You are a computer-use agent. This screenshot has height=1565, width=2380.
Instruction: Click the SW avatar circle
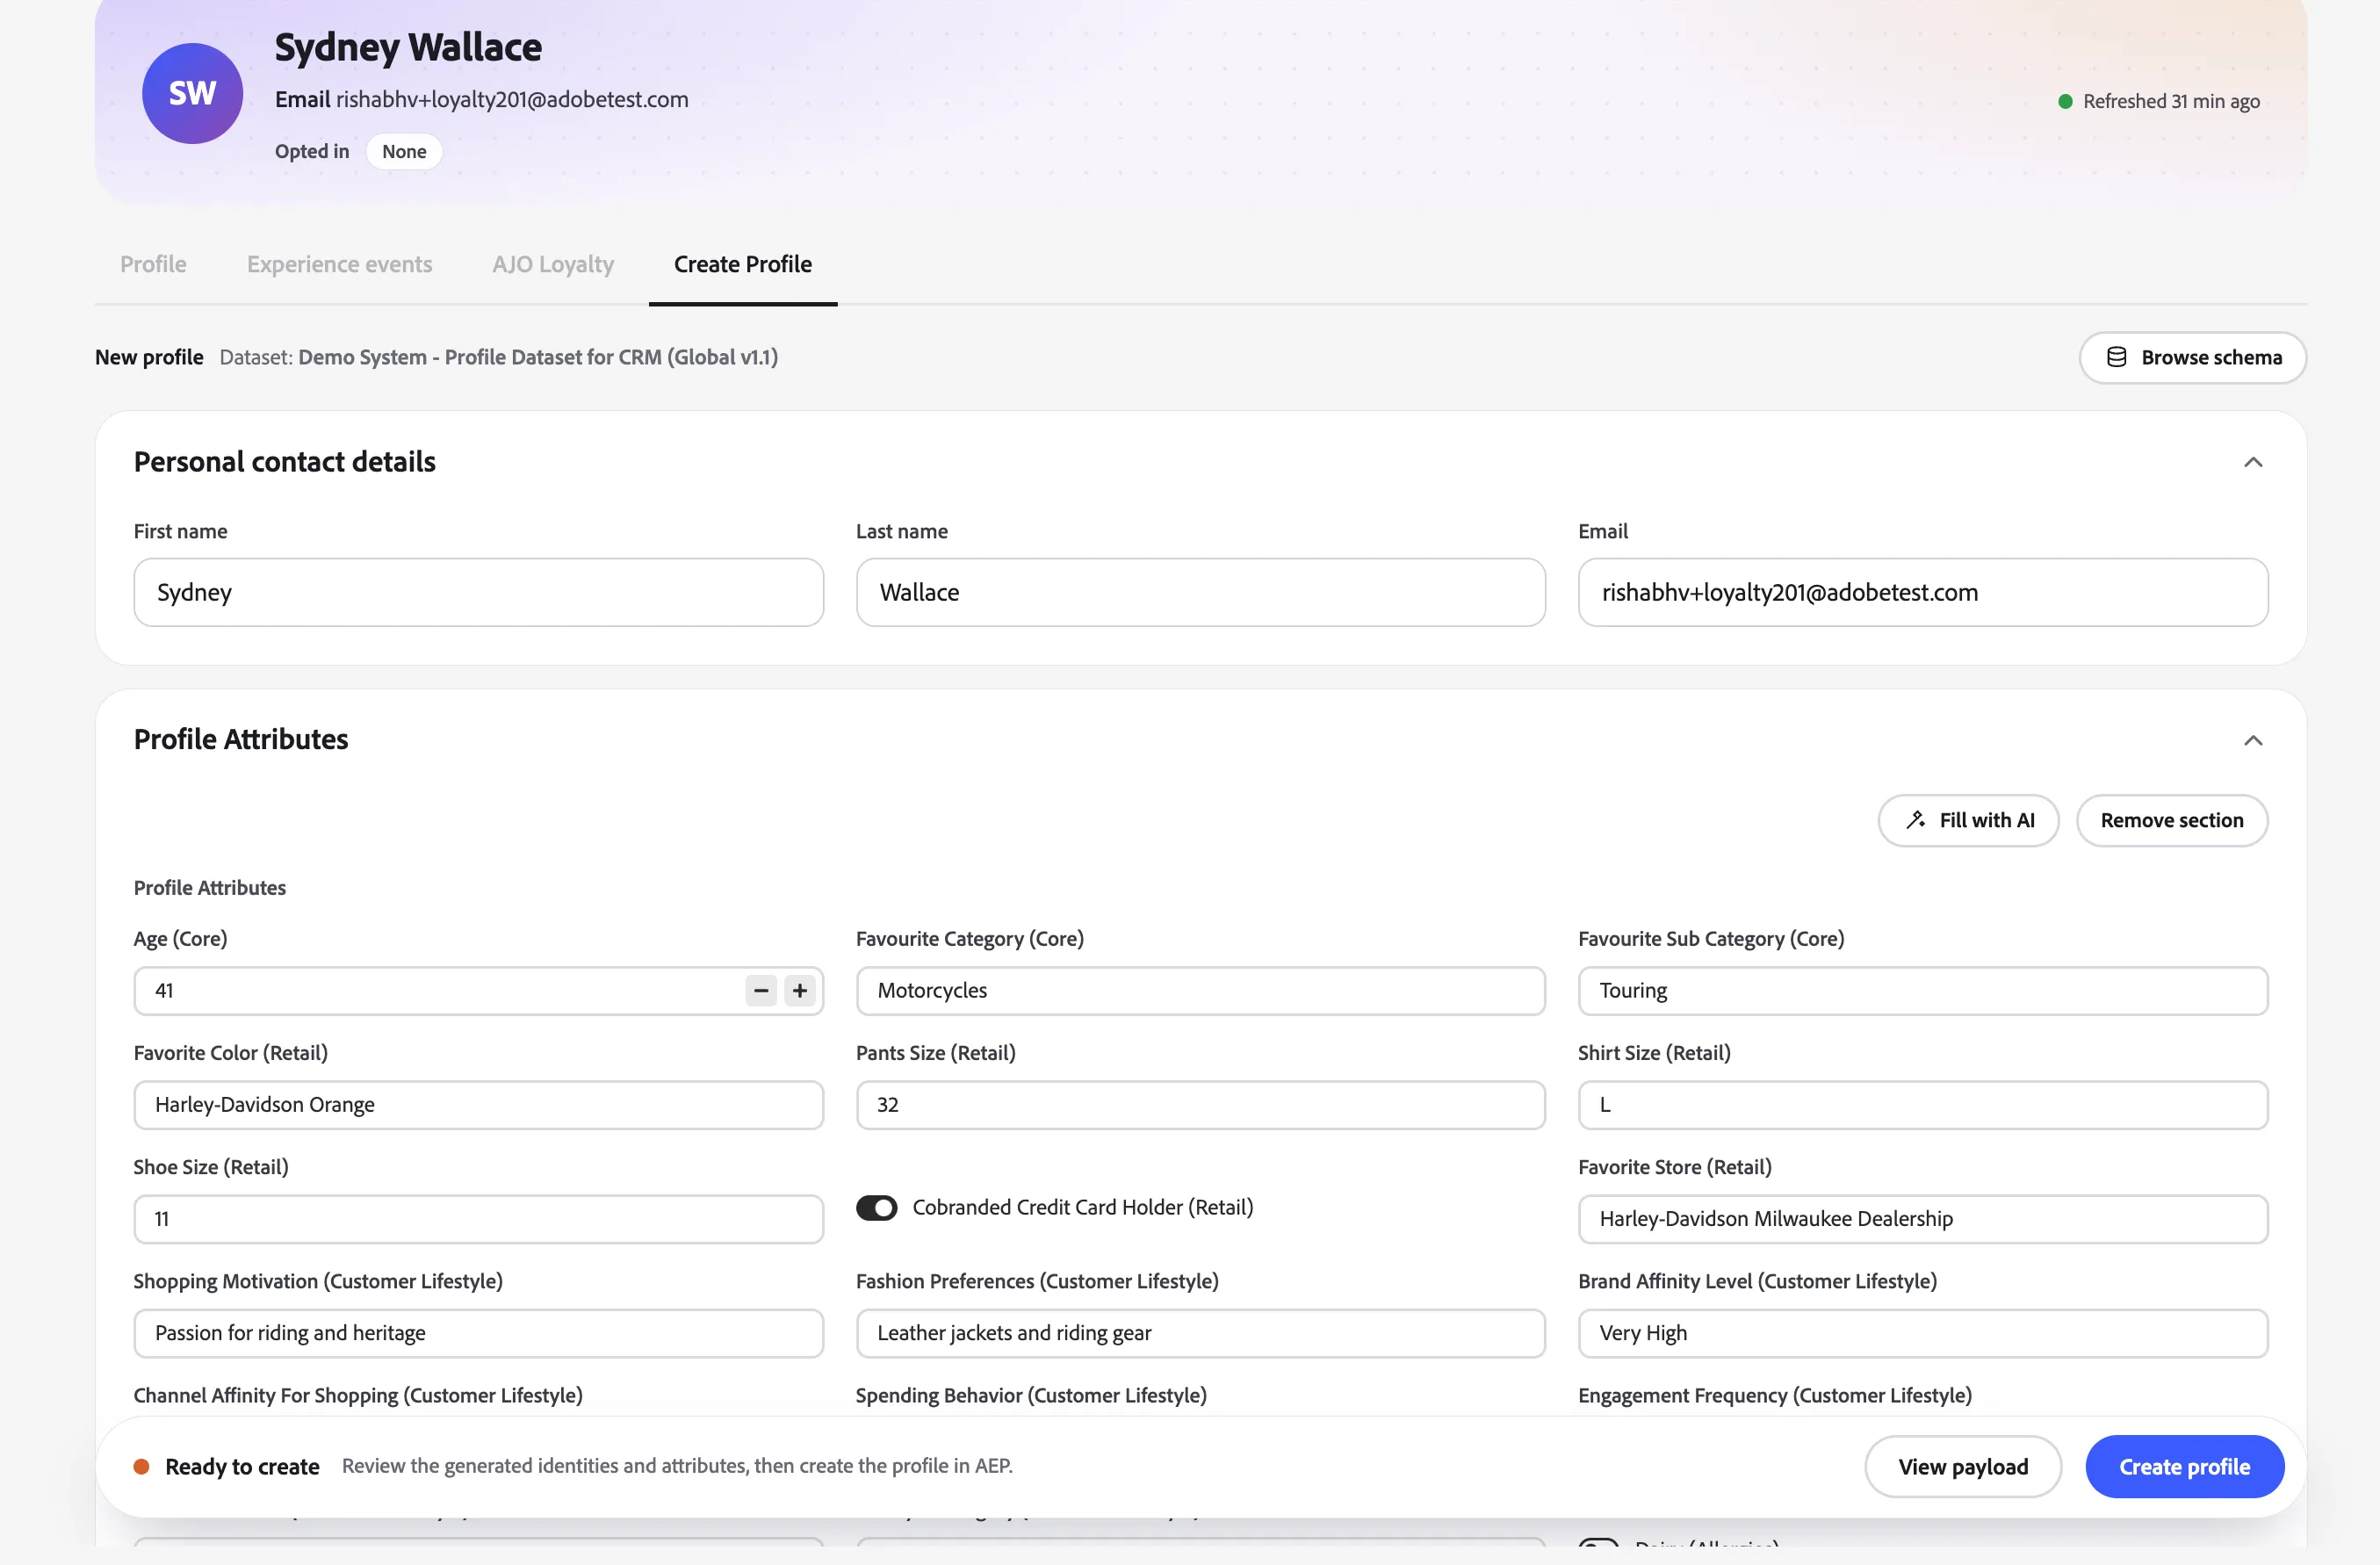tap(192, 93)
